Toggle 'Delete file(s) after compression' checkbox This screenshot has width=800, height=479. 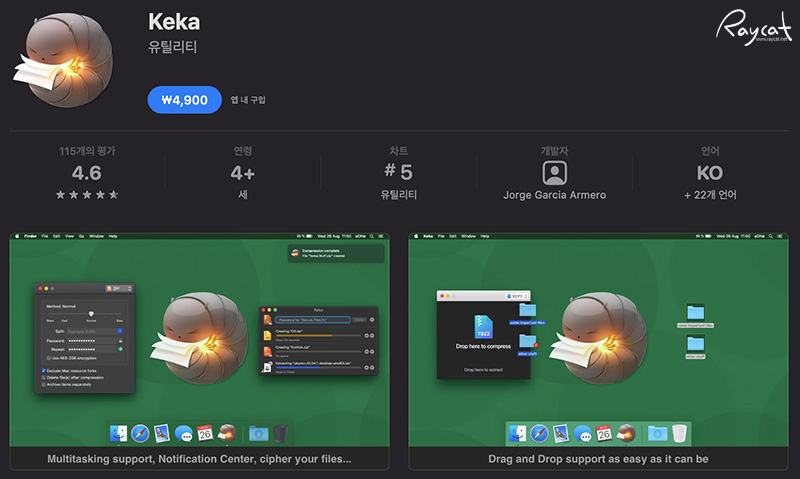tap(43, 377)
